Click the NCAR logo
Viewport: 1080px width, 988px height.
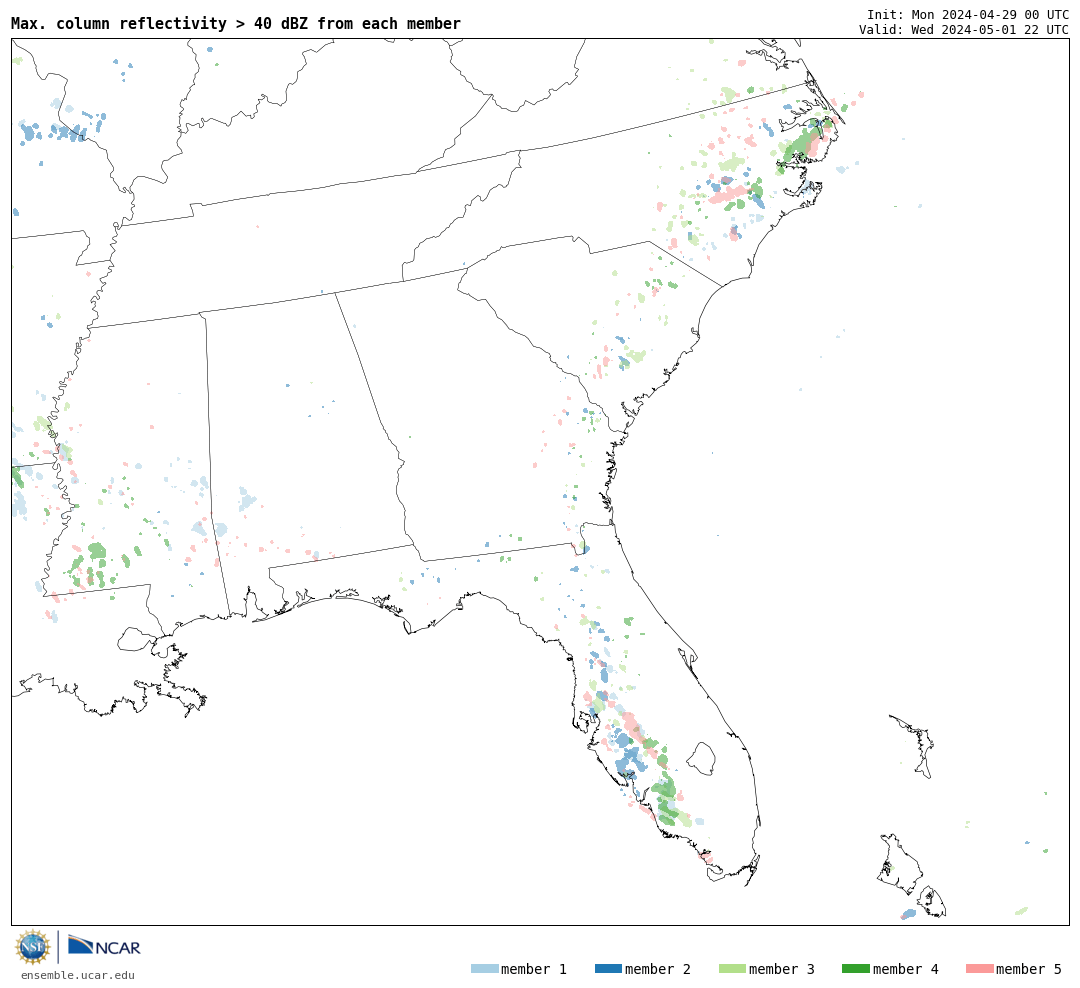[x=104, y=946]
